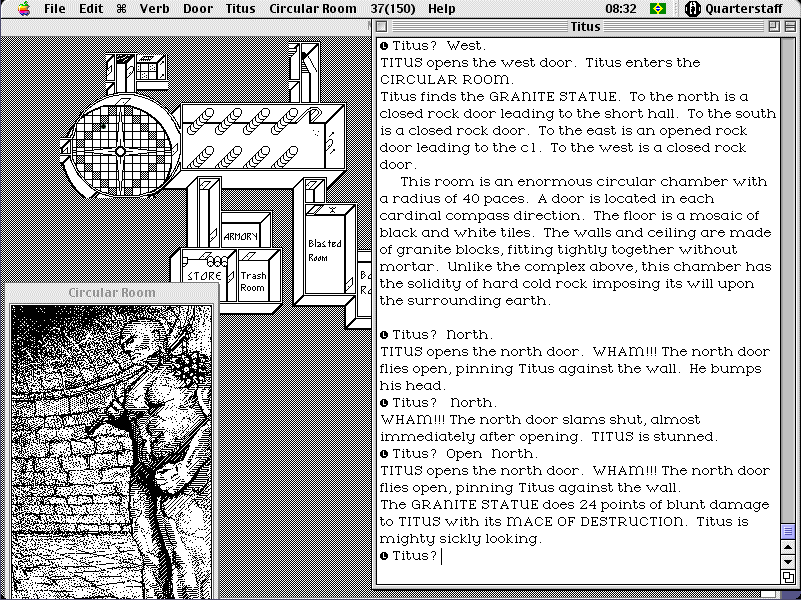Toggle the Titus window collapse box
The image size is (801, 600).
pyautogui.click(x=788, y=27)
